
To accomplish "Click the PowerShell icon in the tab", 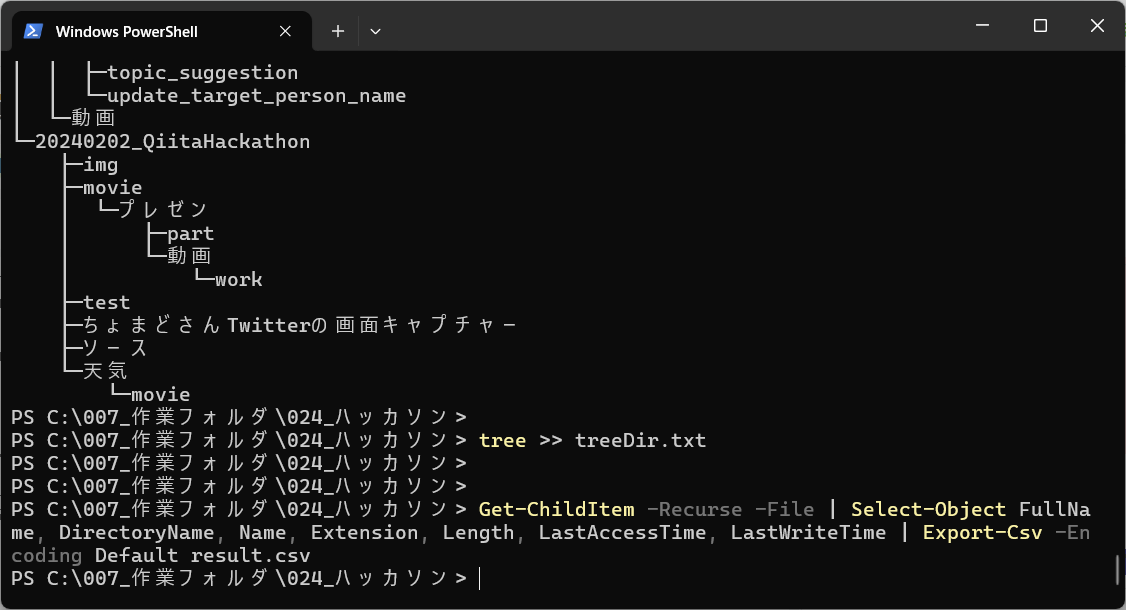I will point(33,30).
